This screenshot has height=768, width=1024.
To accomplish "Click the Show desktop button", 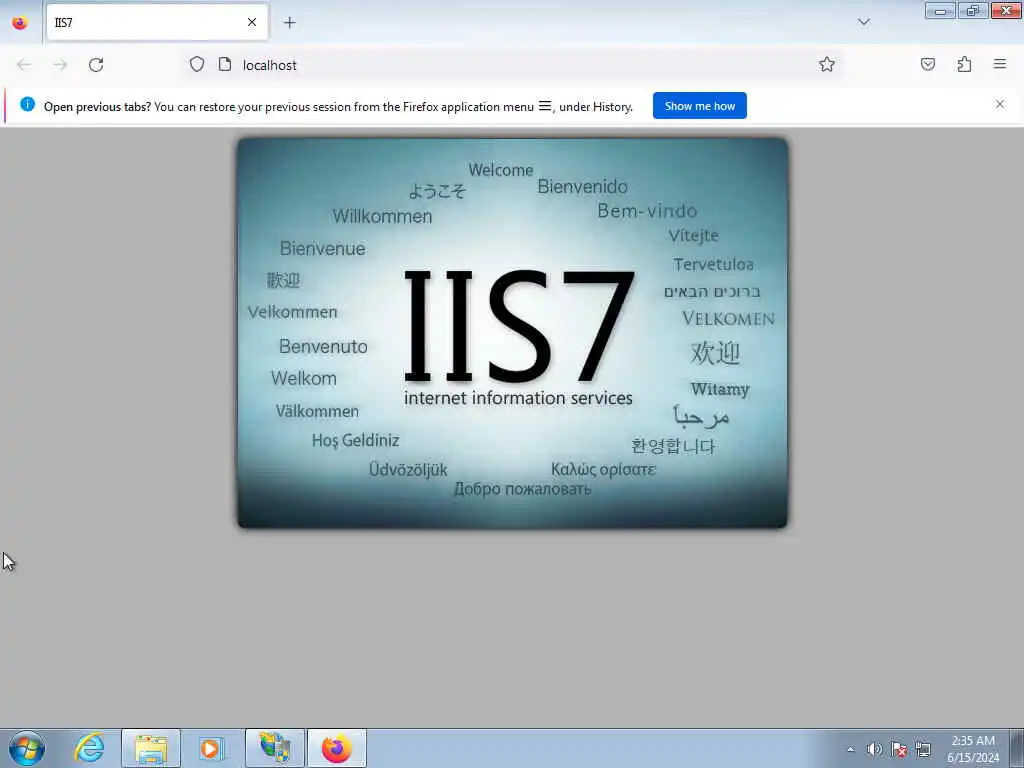I will (1016, 748).
